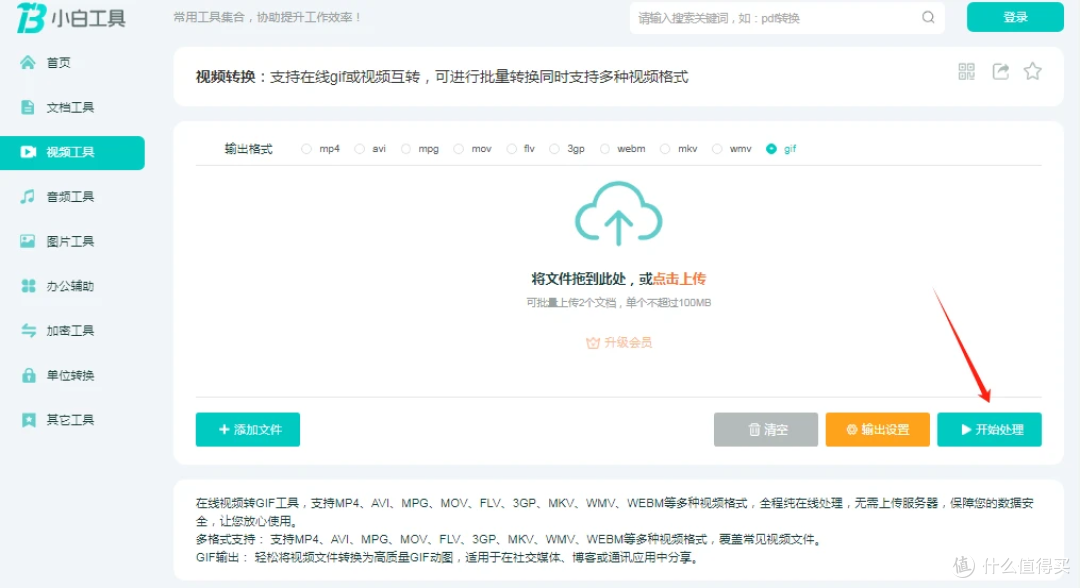1080x588 pixels.
Task: Click the document icon beside 文档工具
Action: [x=28, y=107]
